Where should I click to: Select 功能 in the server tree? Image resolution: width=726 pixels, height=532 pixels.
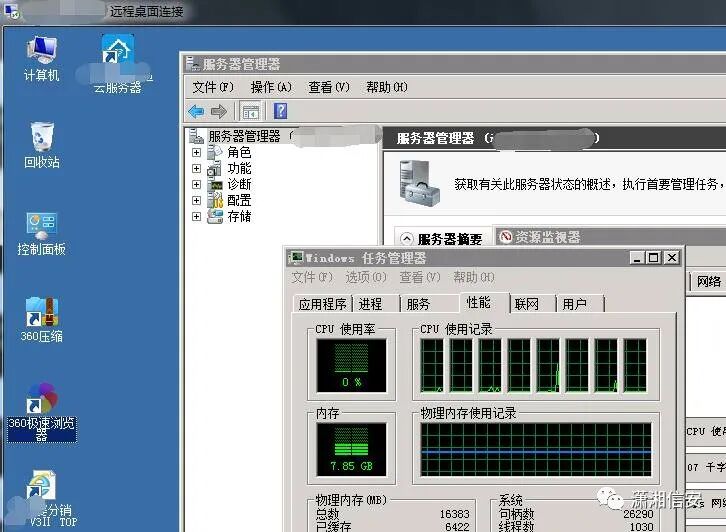pyautogui.click(x=239, y=169)
